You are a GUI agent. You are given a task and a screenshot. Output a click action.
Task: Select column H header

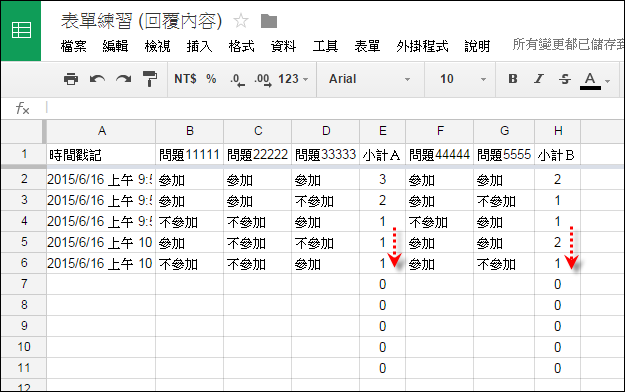click(x=558, y=131)
